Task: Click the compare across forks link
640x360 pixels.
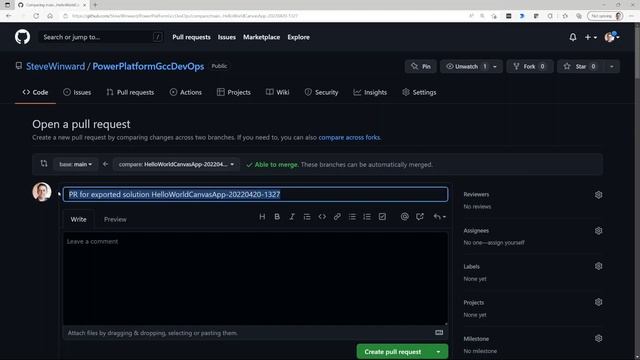Action: [349, 138]
